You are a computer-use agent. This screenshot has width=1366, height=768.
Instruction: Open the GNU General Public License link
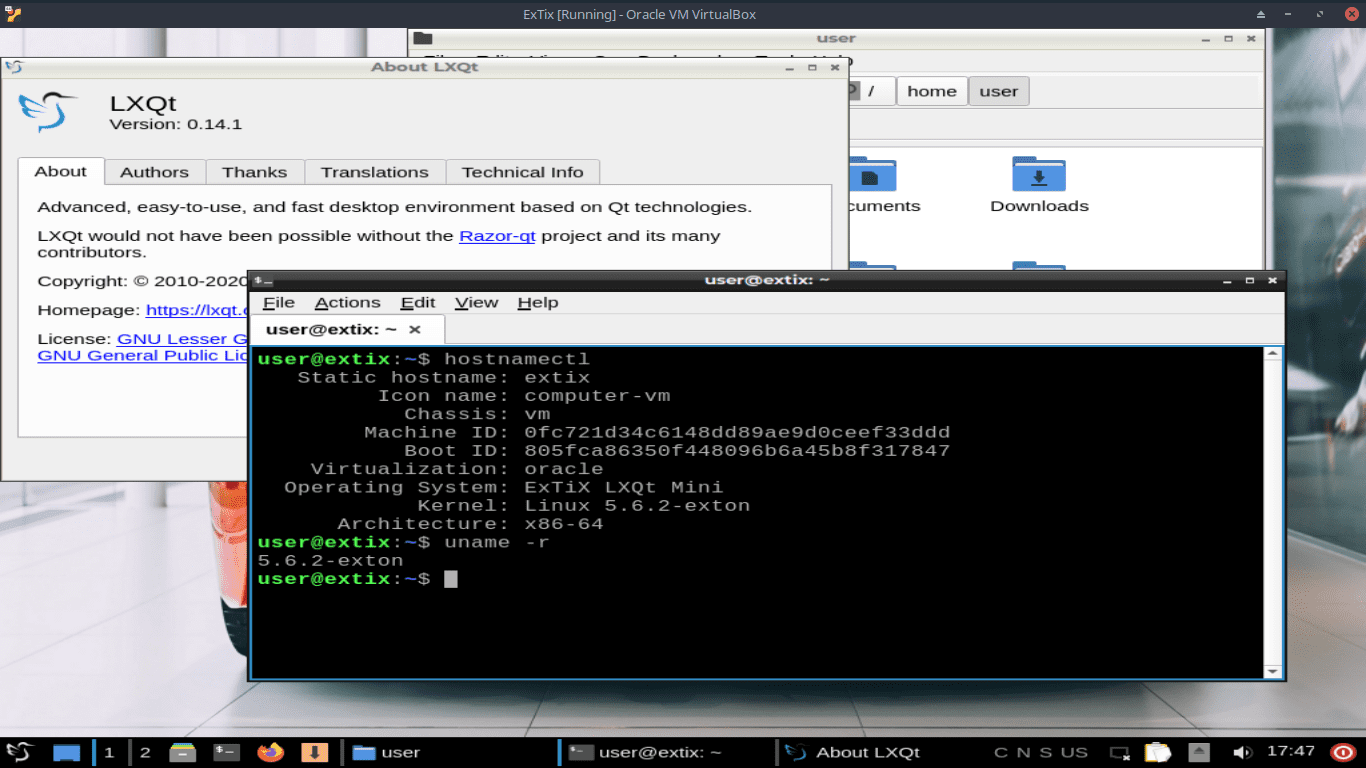coord(143,355)
